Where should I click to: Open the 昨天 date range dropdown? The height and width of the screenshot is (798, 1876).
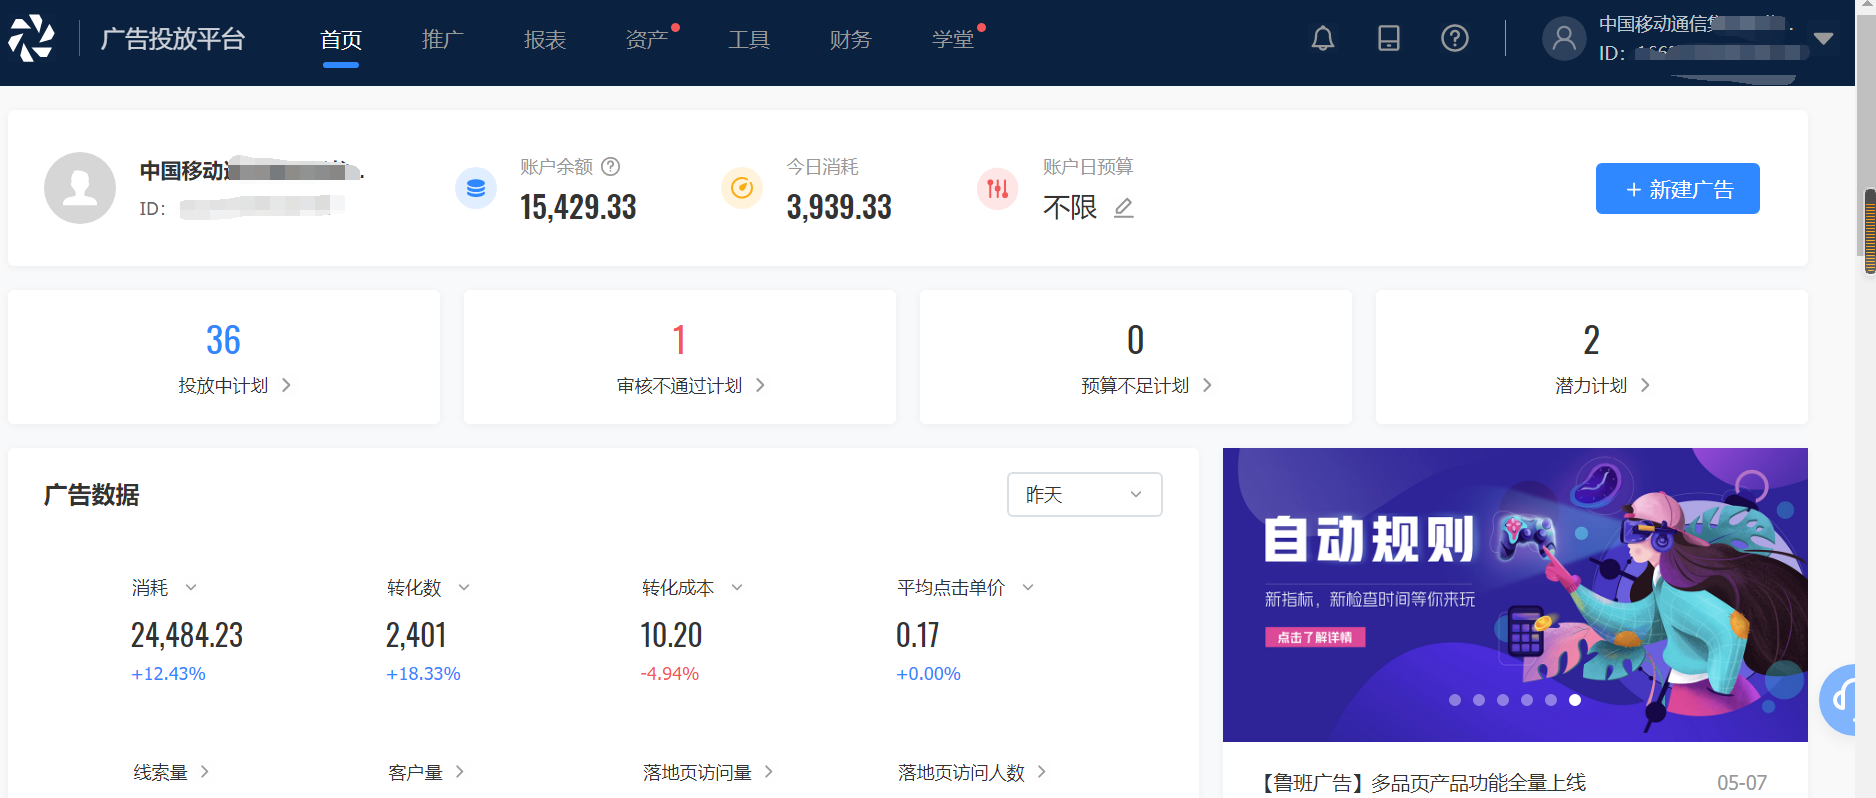tap(1084, 495)
